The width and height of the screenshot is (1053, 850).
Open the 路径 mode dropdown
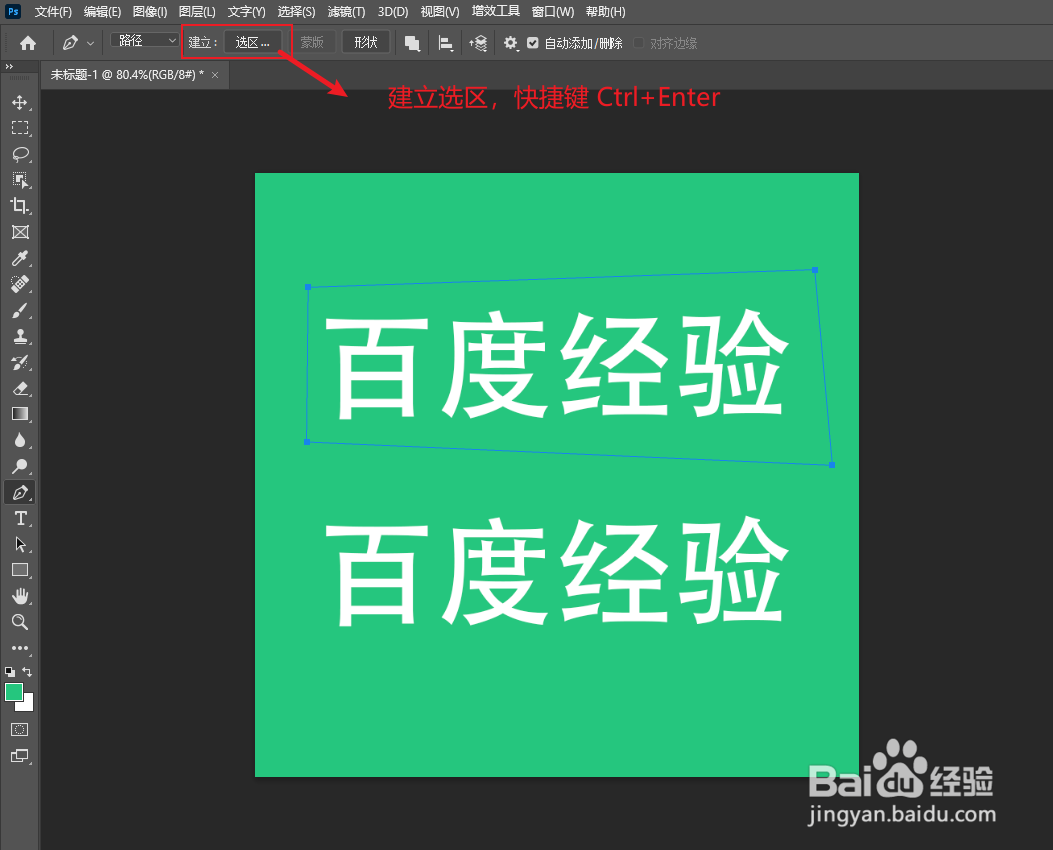tap(143, 41)
